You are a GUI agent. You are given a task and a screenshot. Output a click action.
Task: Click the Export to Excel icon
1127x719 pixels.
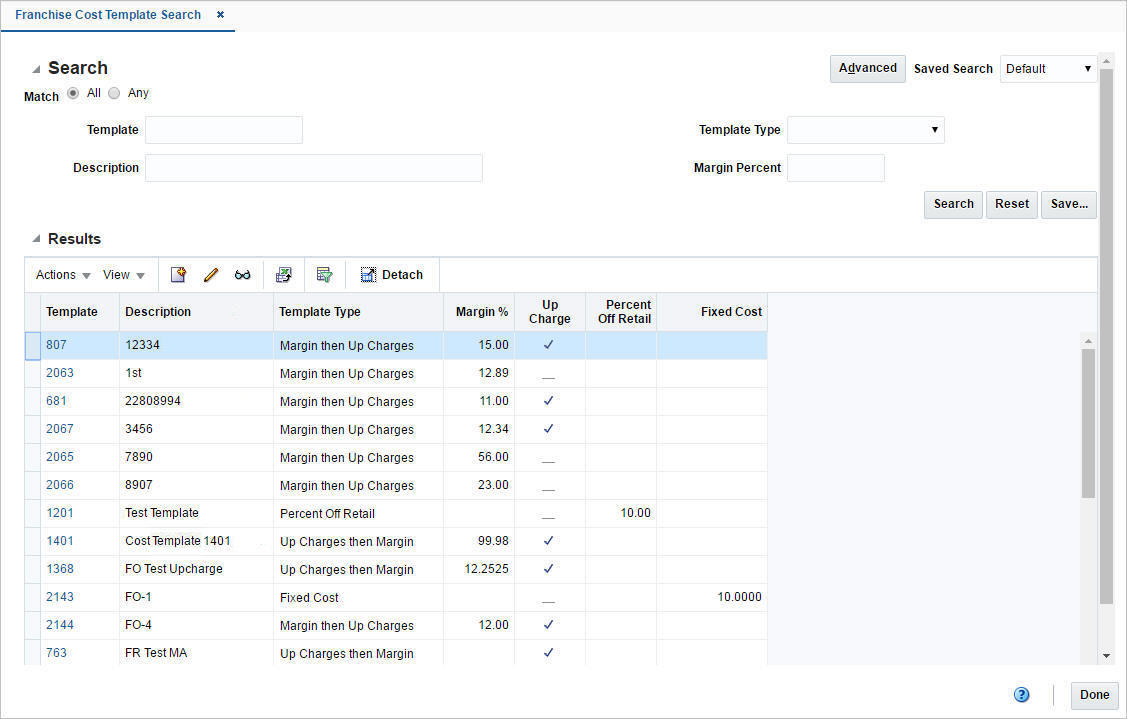[x=284, y=273]
